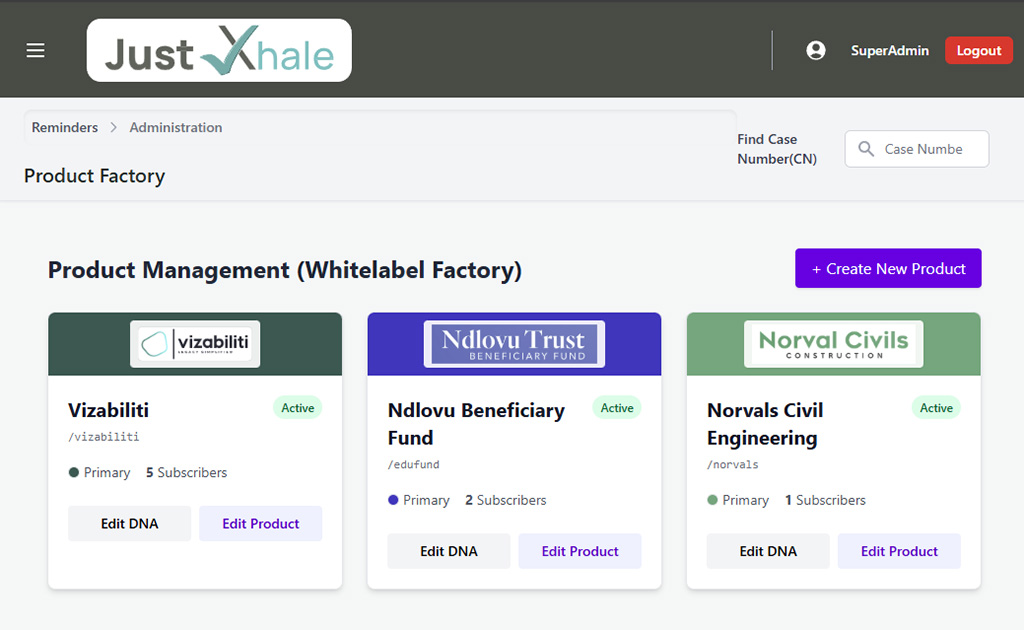Click the SuperAdmin username
The height and width of the screenshot is (630, 1024).
[x=889, y=50]
